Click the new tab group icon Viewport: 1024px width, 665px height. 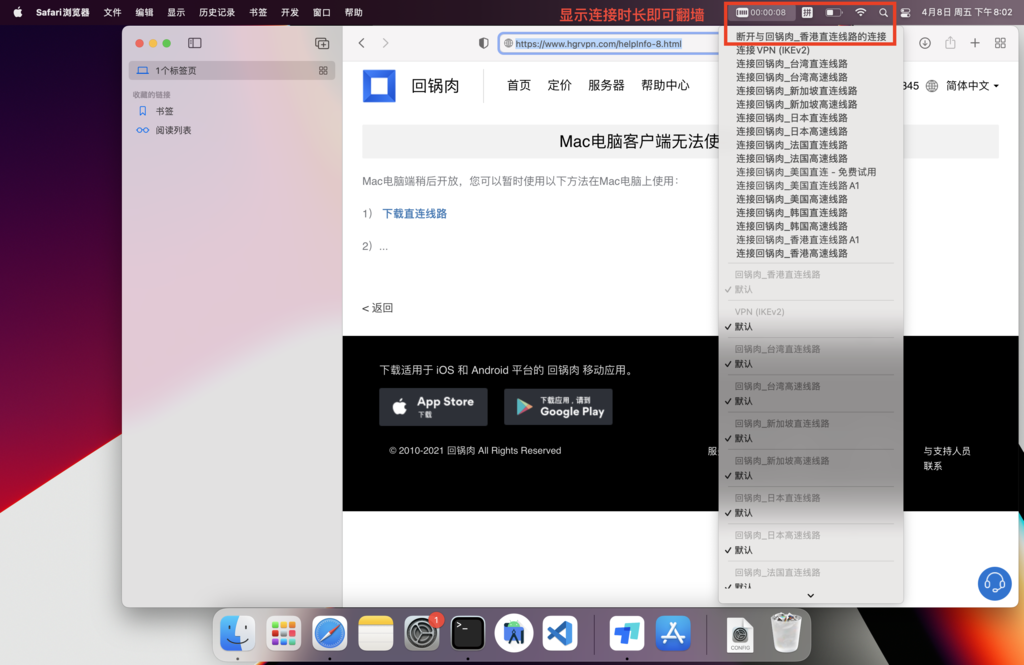tap(322, 43)
